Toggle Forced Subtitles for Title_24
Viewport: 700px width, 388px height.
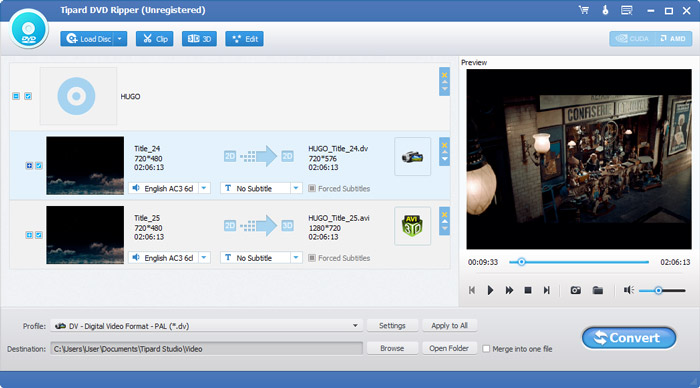(312, 188)
